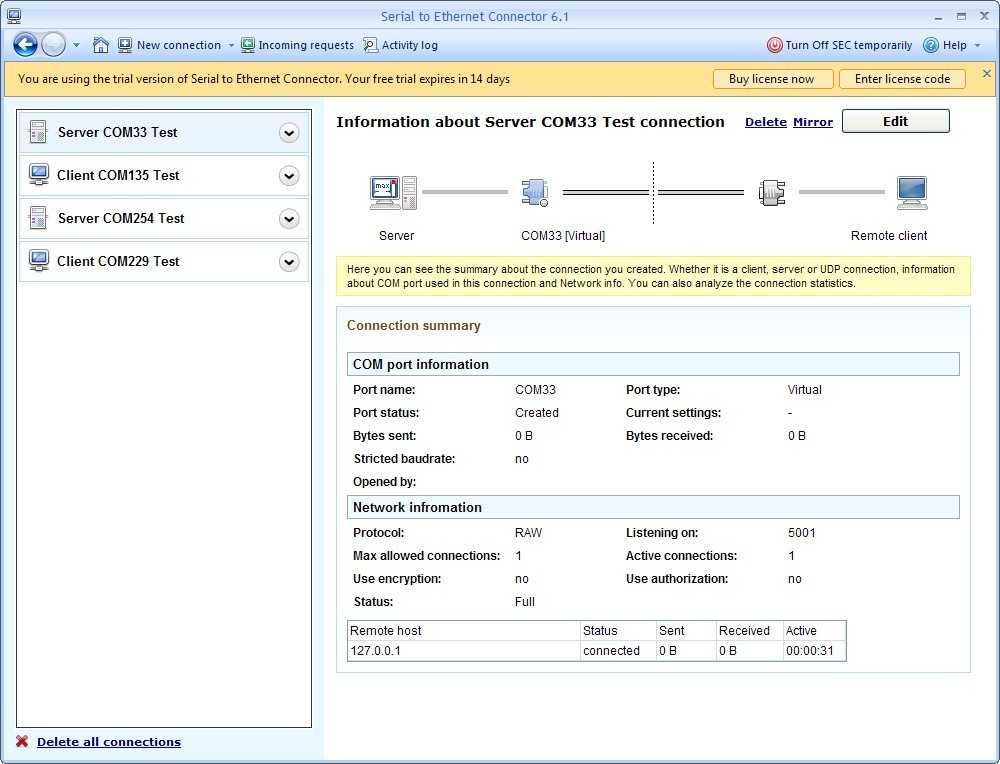The image size is (1000, 764).
Task: Click the 'Full' status value
Action: (x=524, y=601)
